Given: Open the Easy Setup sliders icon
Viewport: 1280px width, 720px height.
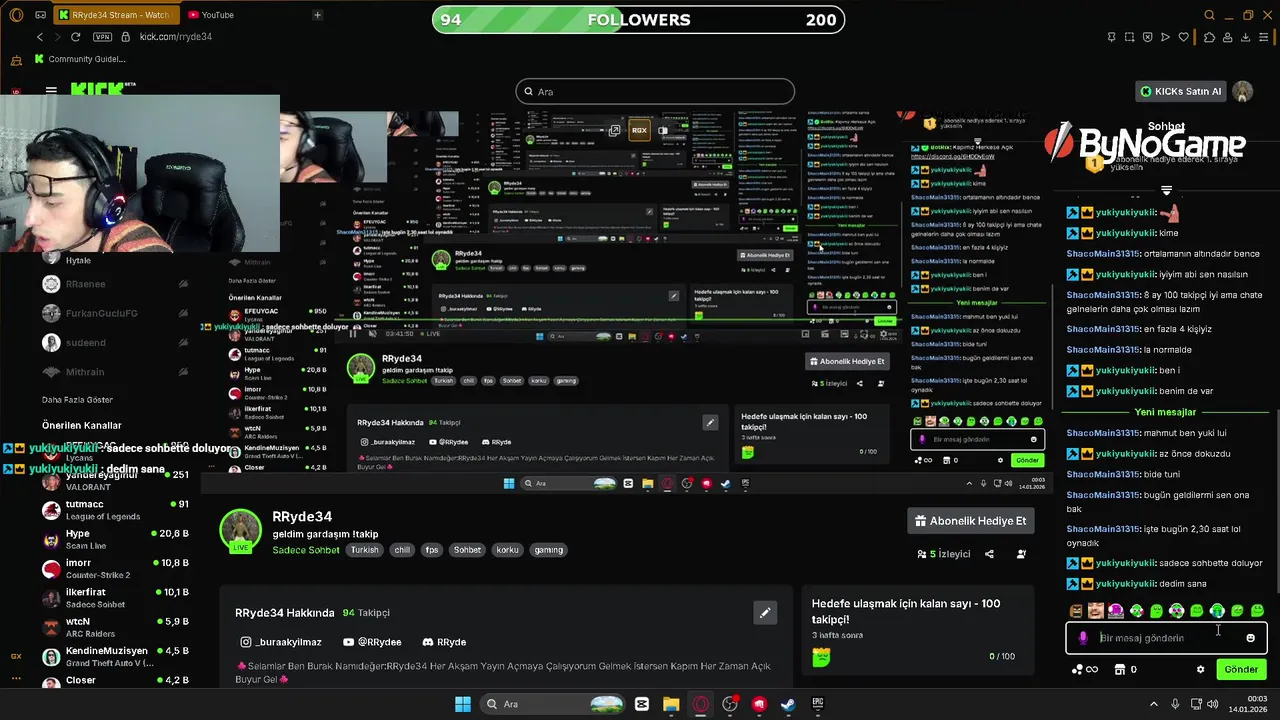Looking at the screenshot, I should (1265, 37).
